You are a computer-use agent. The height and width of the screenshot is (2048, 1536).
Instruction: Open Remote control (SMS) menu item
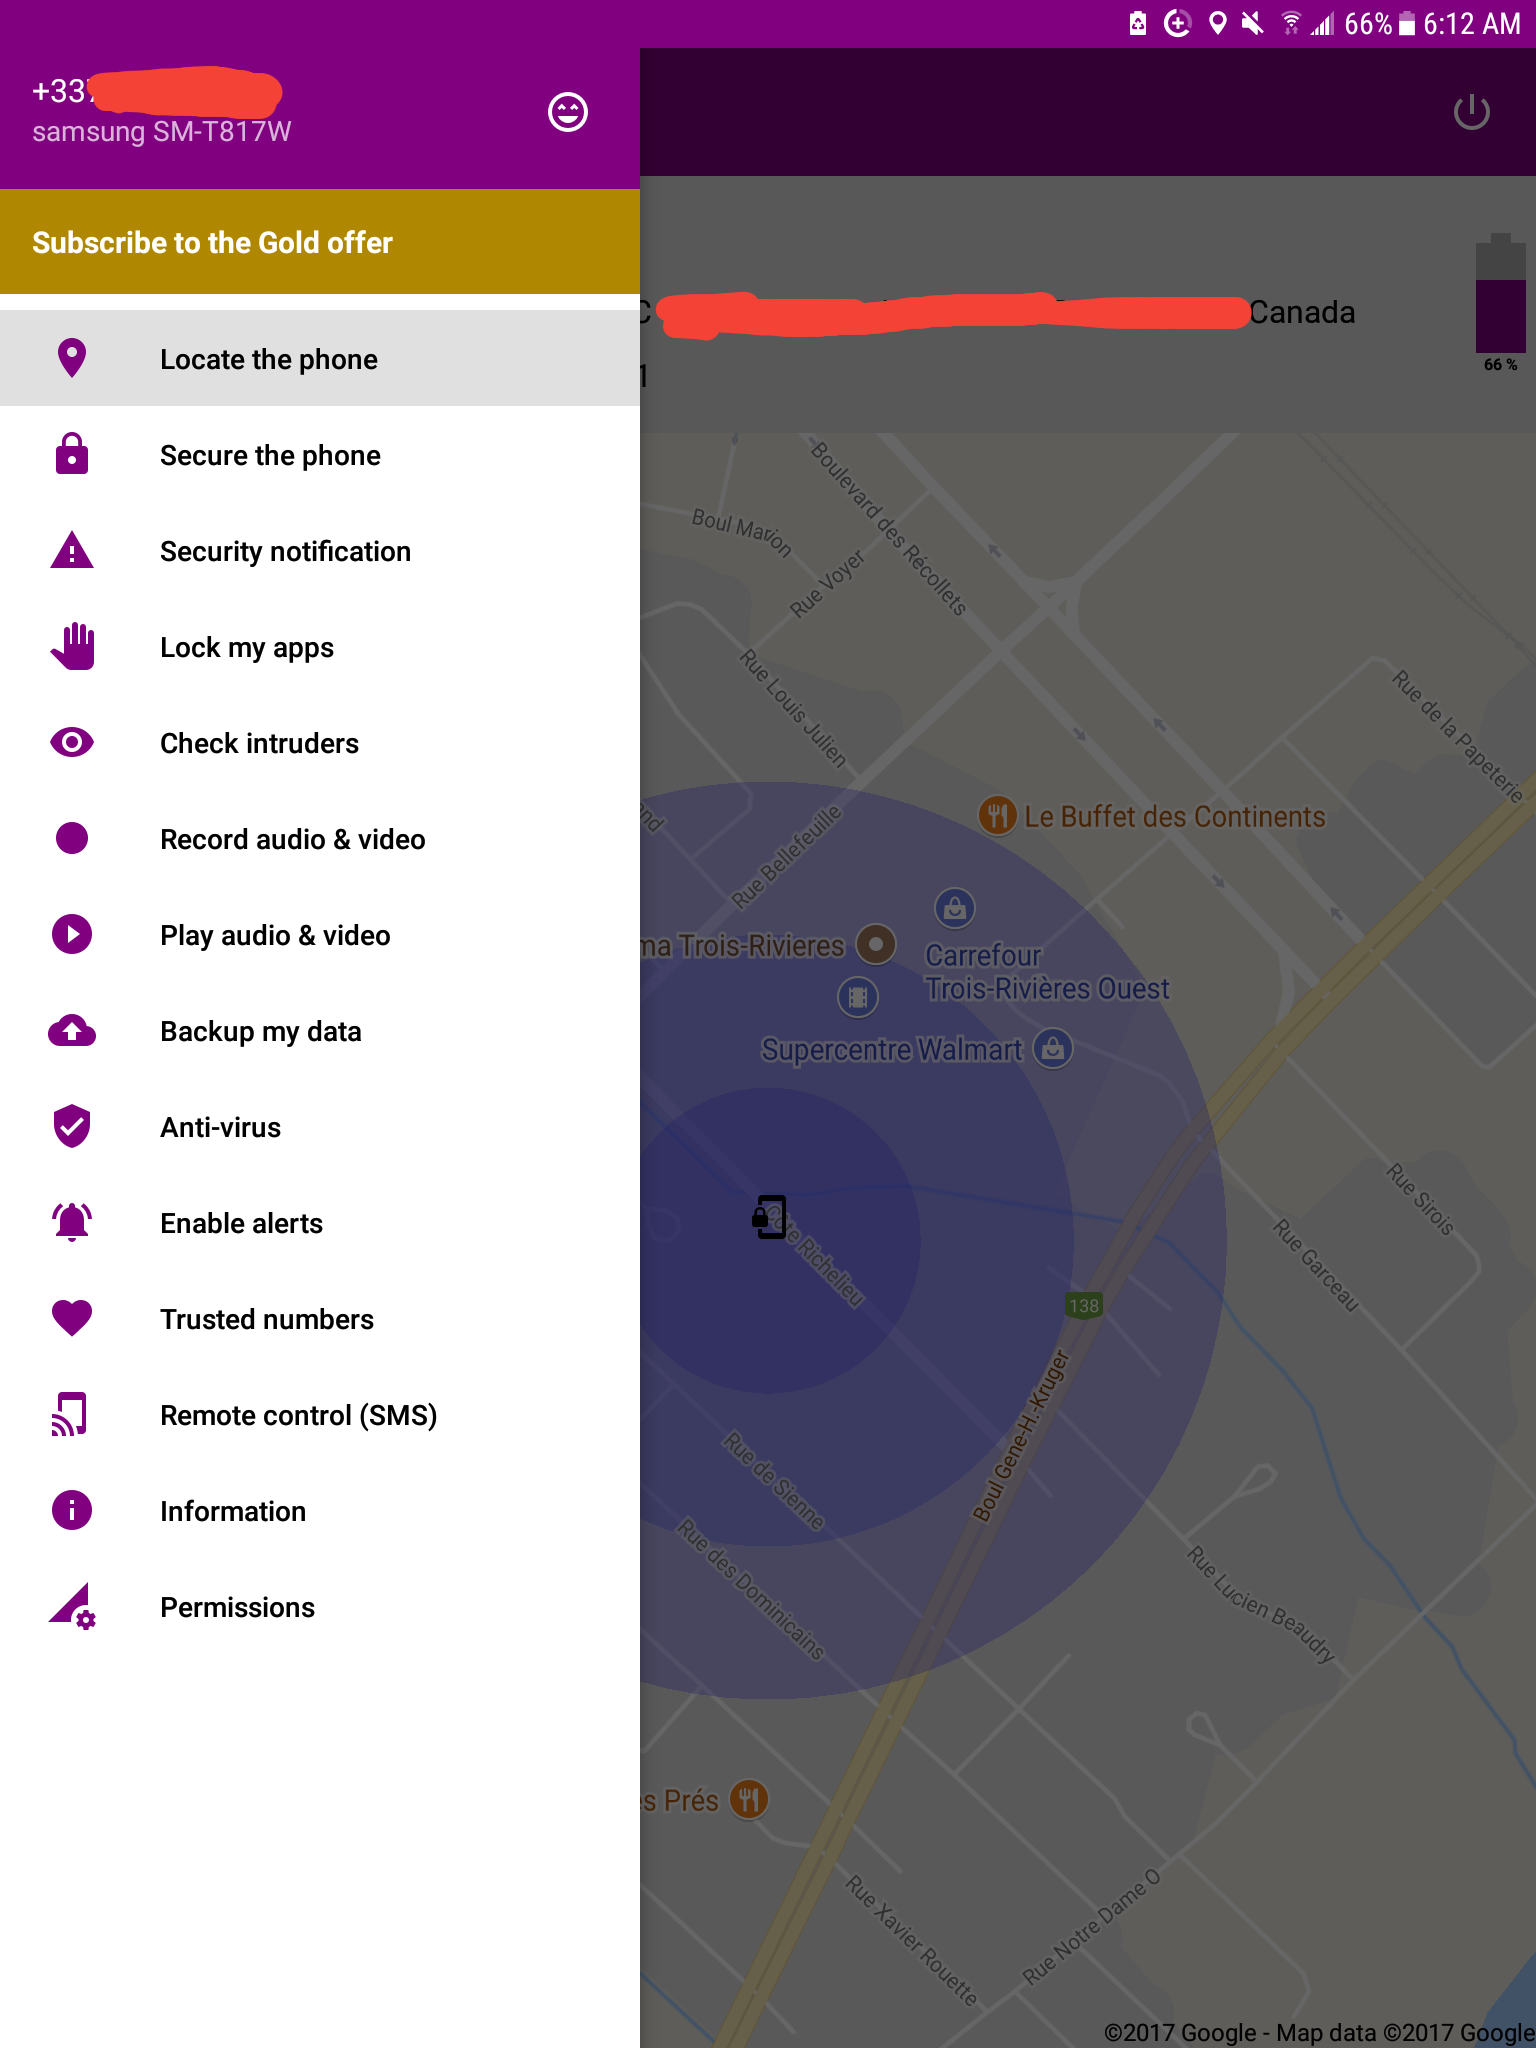[320, 1414]
